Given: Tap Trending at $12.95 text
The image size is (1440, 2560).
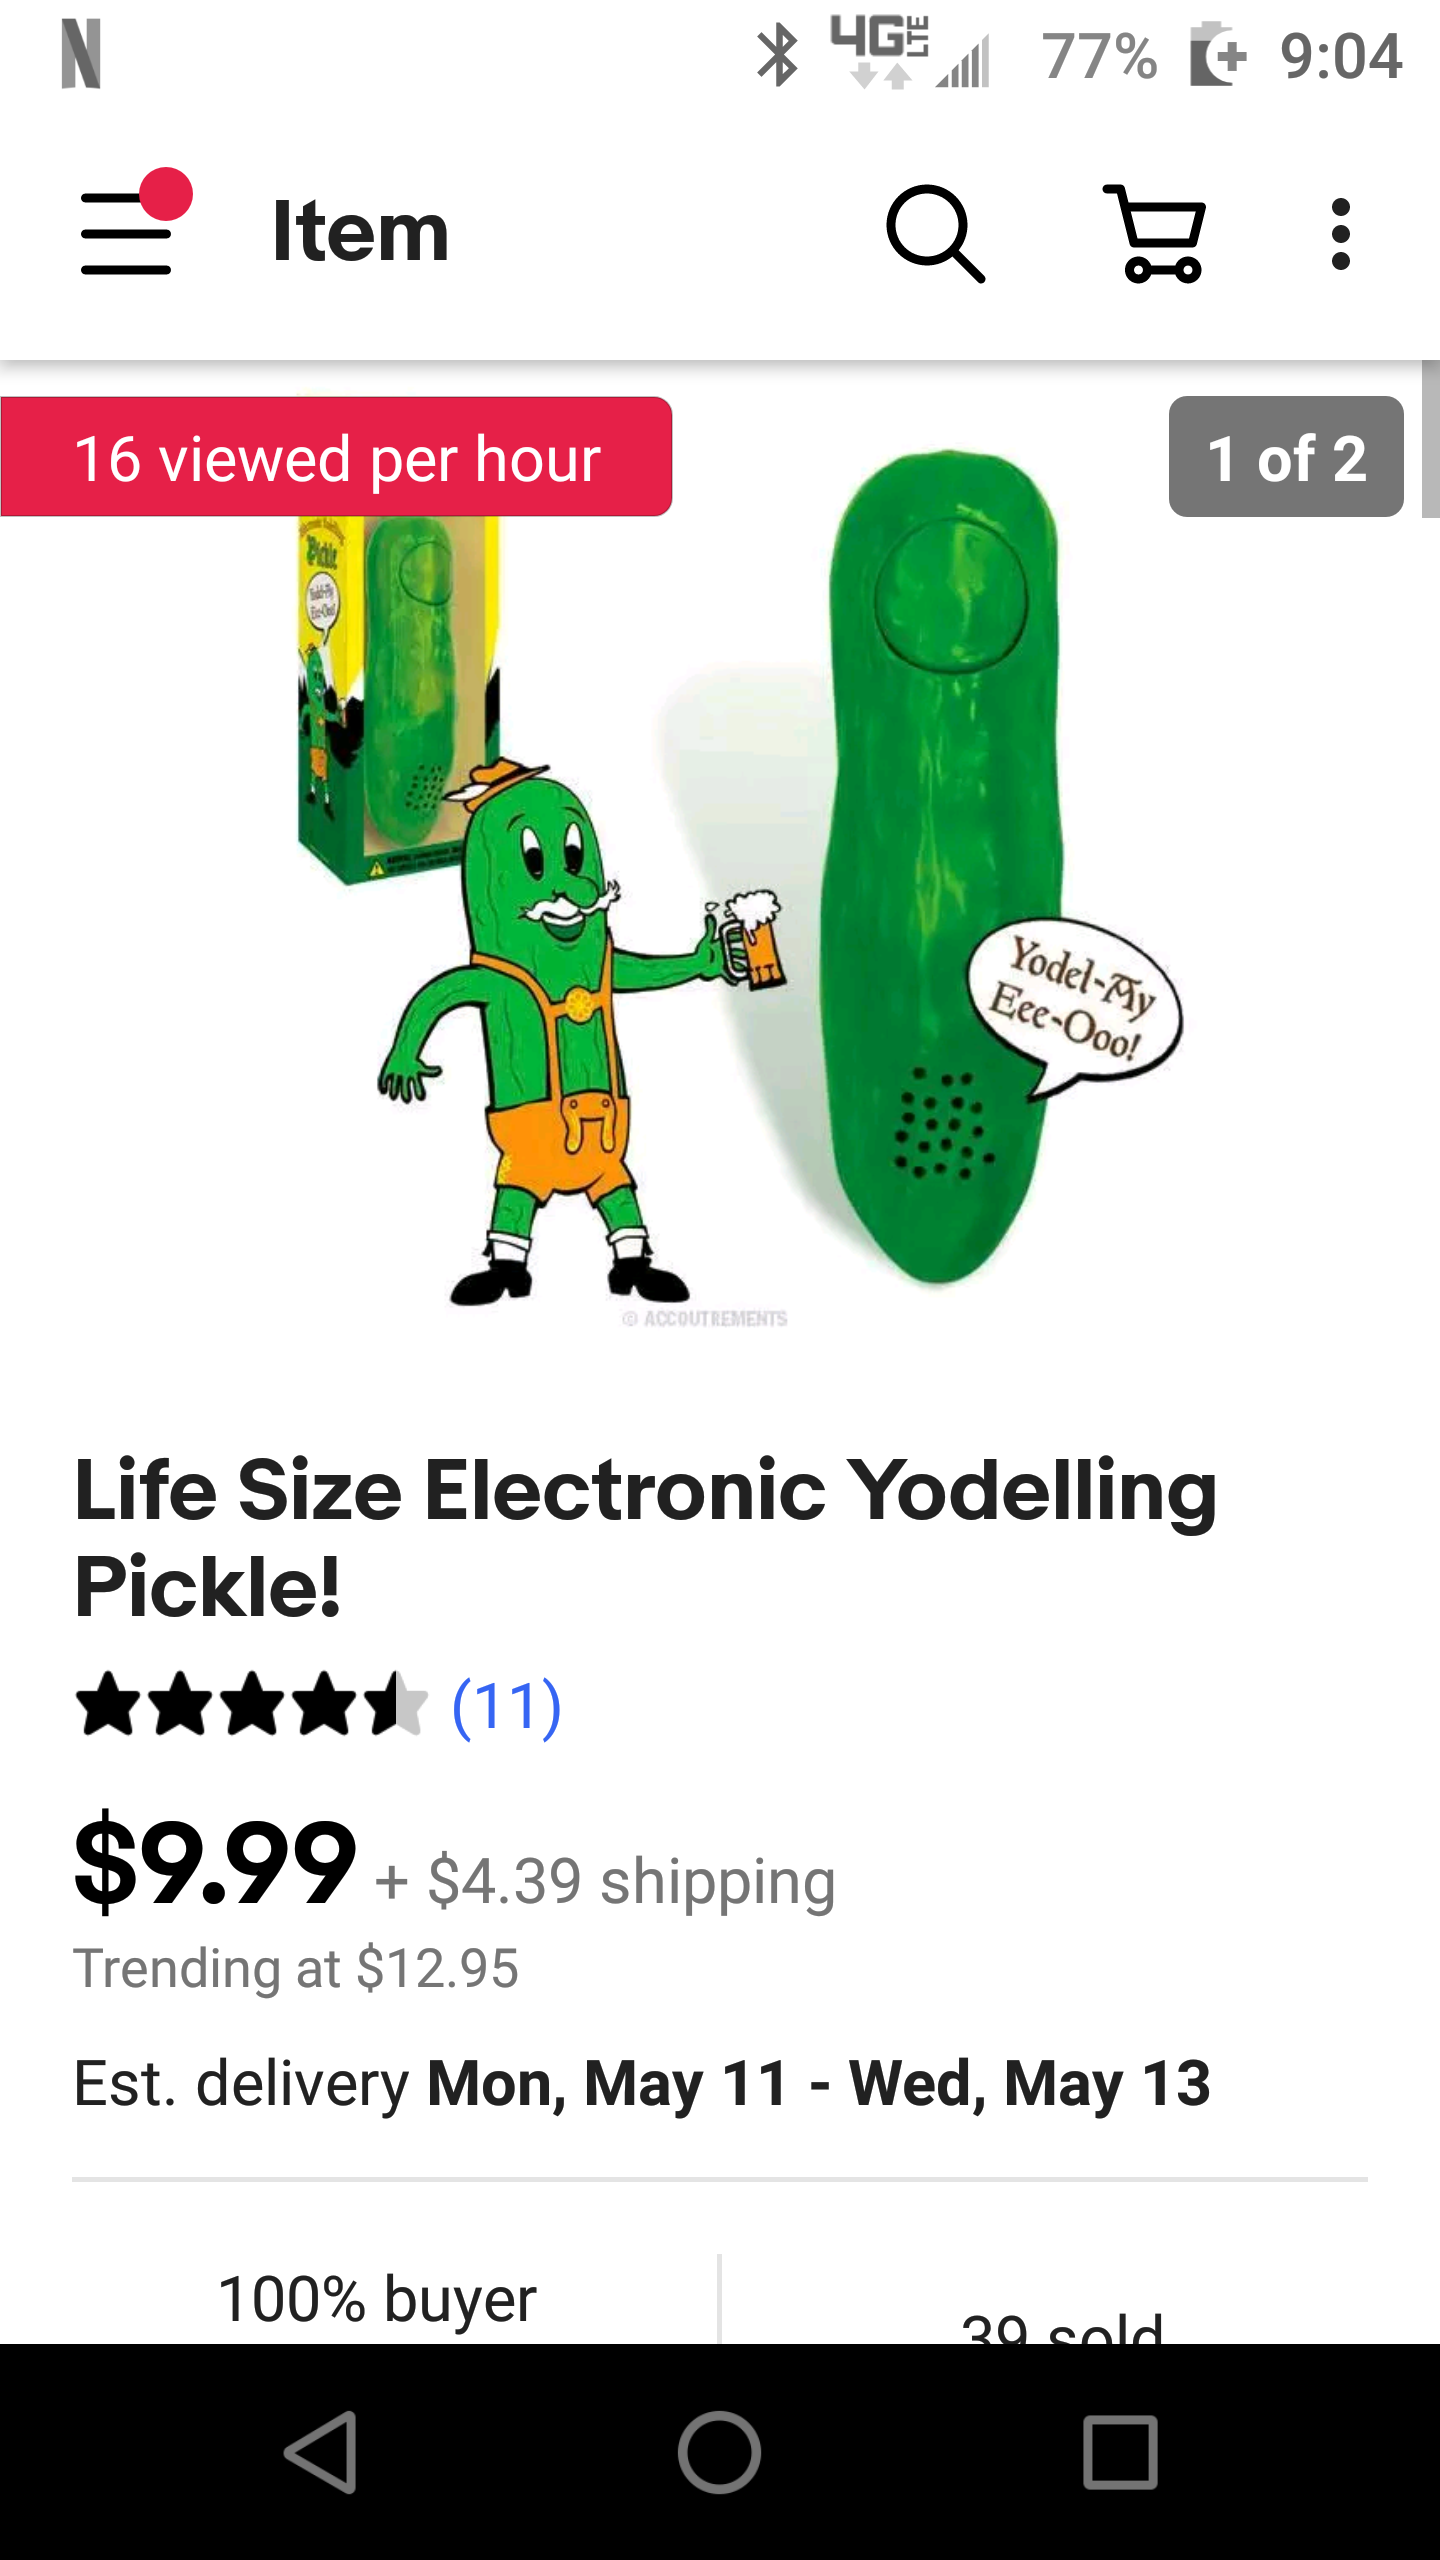Looking at the screenshot, I should (x=296, y=1968).
